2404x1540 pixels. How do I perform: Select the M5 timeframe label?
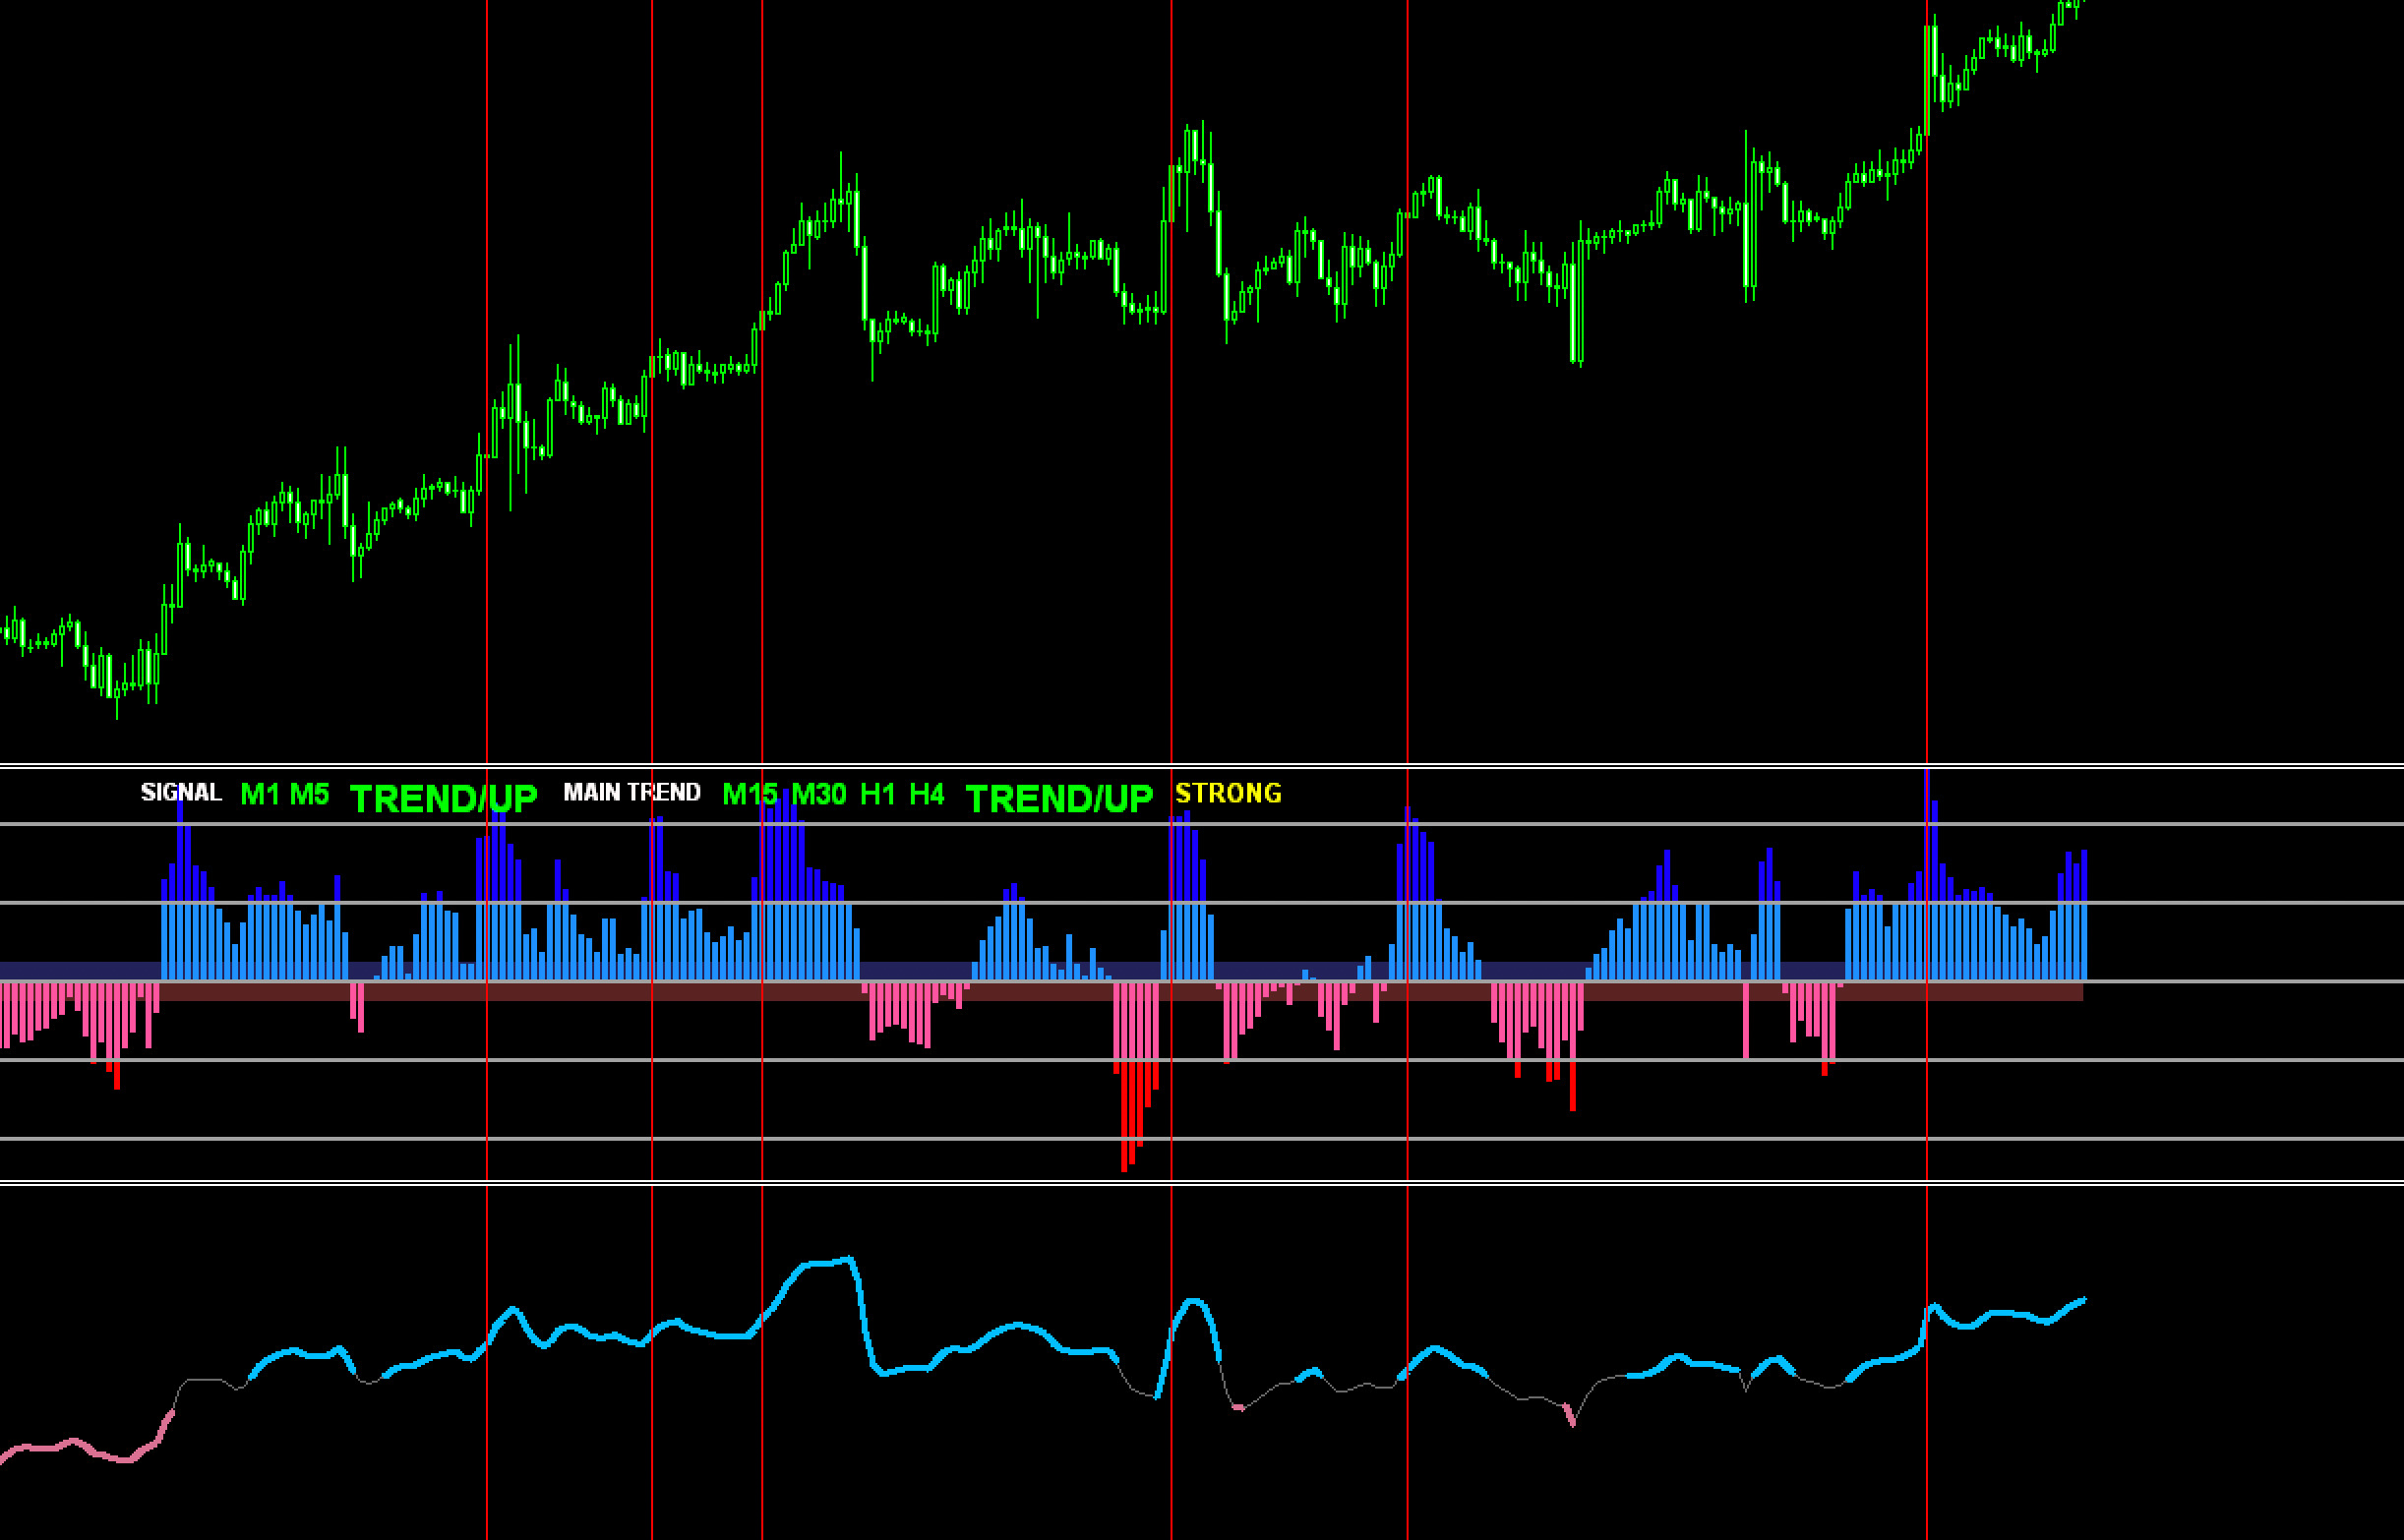(309, 794)
